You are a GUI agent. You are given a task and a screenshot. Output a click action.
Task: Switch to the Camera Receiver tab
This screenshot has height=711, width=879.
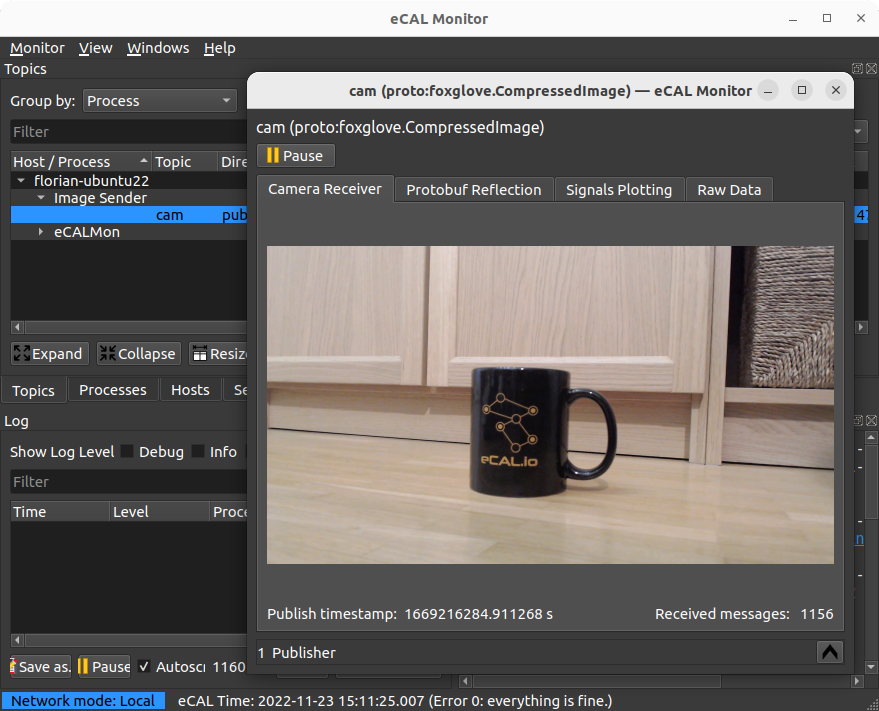coord(325,189)
